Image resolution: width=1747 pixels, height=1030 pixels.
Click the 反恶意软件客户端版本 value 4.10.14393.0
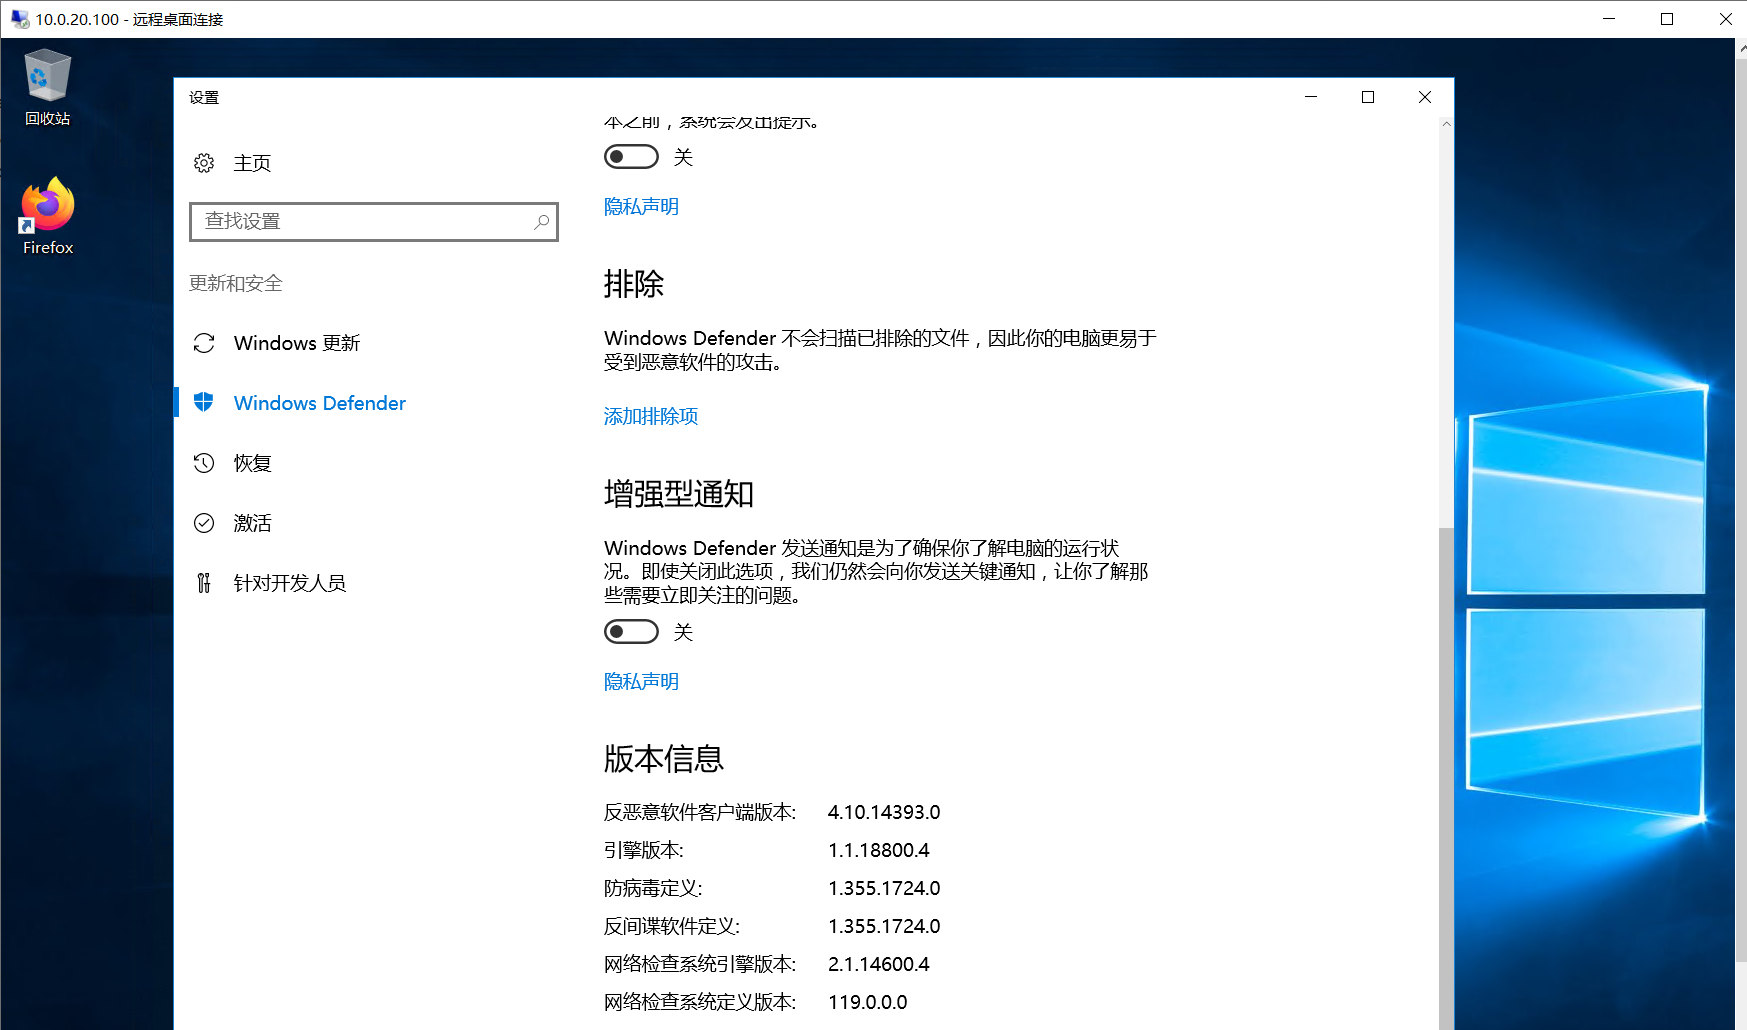884,813
